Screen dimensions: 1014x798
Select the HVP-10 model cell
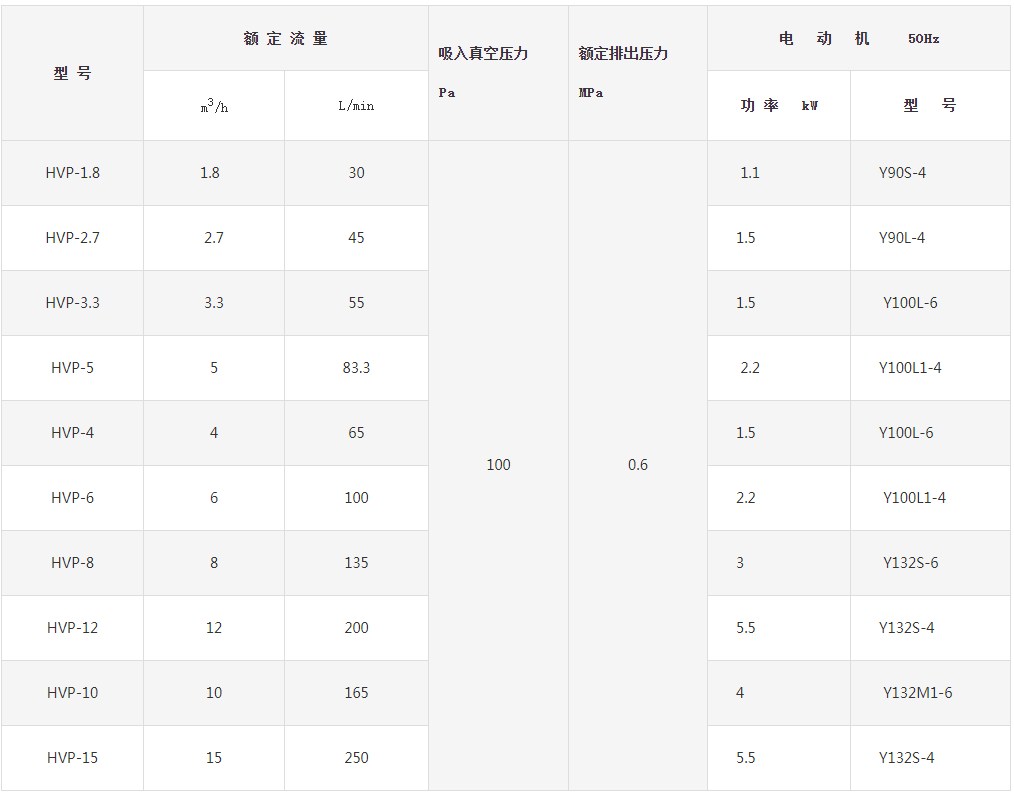(72, 693)
